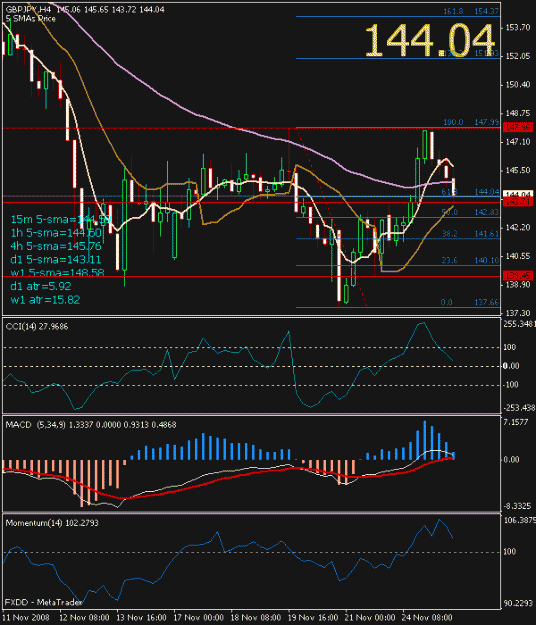Click the Momentum(14) 102.2793 indicator label
Screen dimensions: 536x625
52,523
